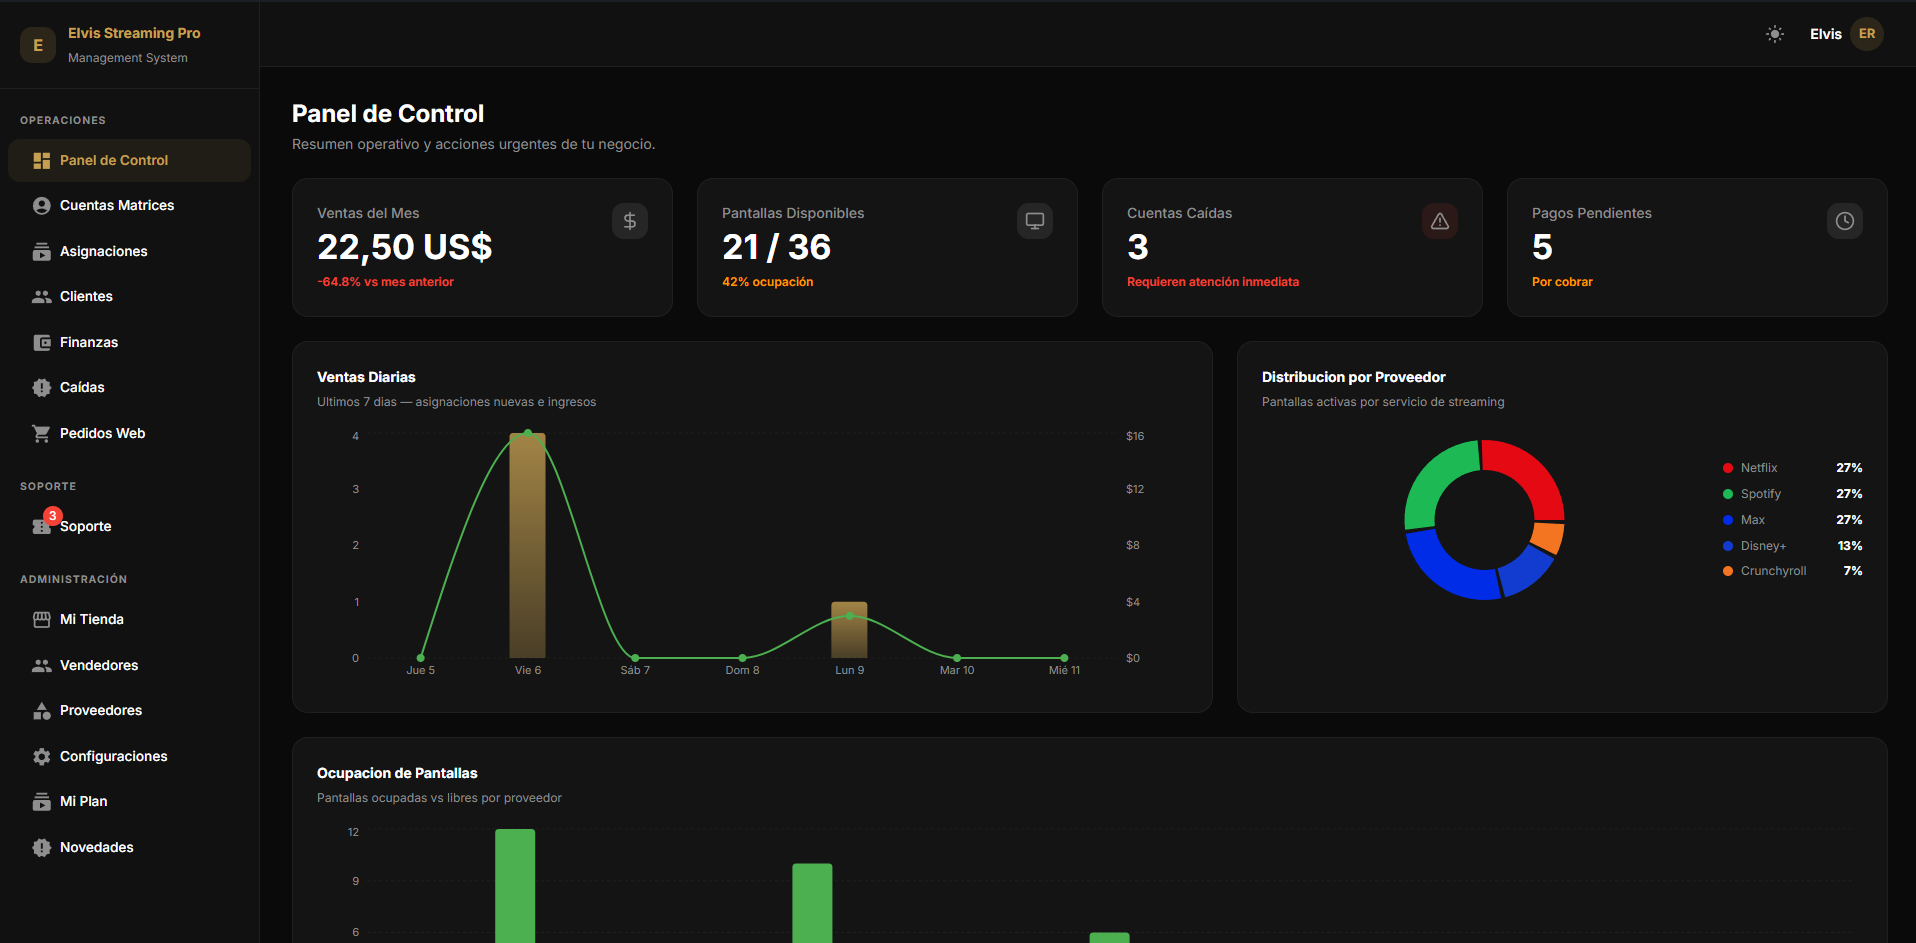Screen dimensions: 1916x943
Task: Click the dollar icon in Ventas del Mes
Action: pos(629,221)
